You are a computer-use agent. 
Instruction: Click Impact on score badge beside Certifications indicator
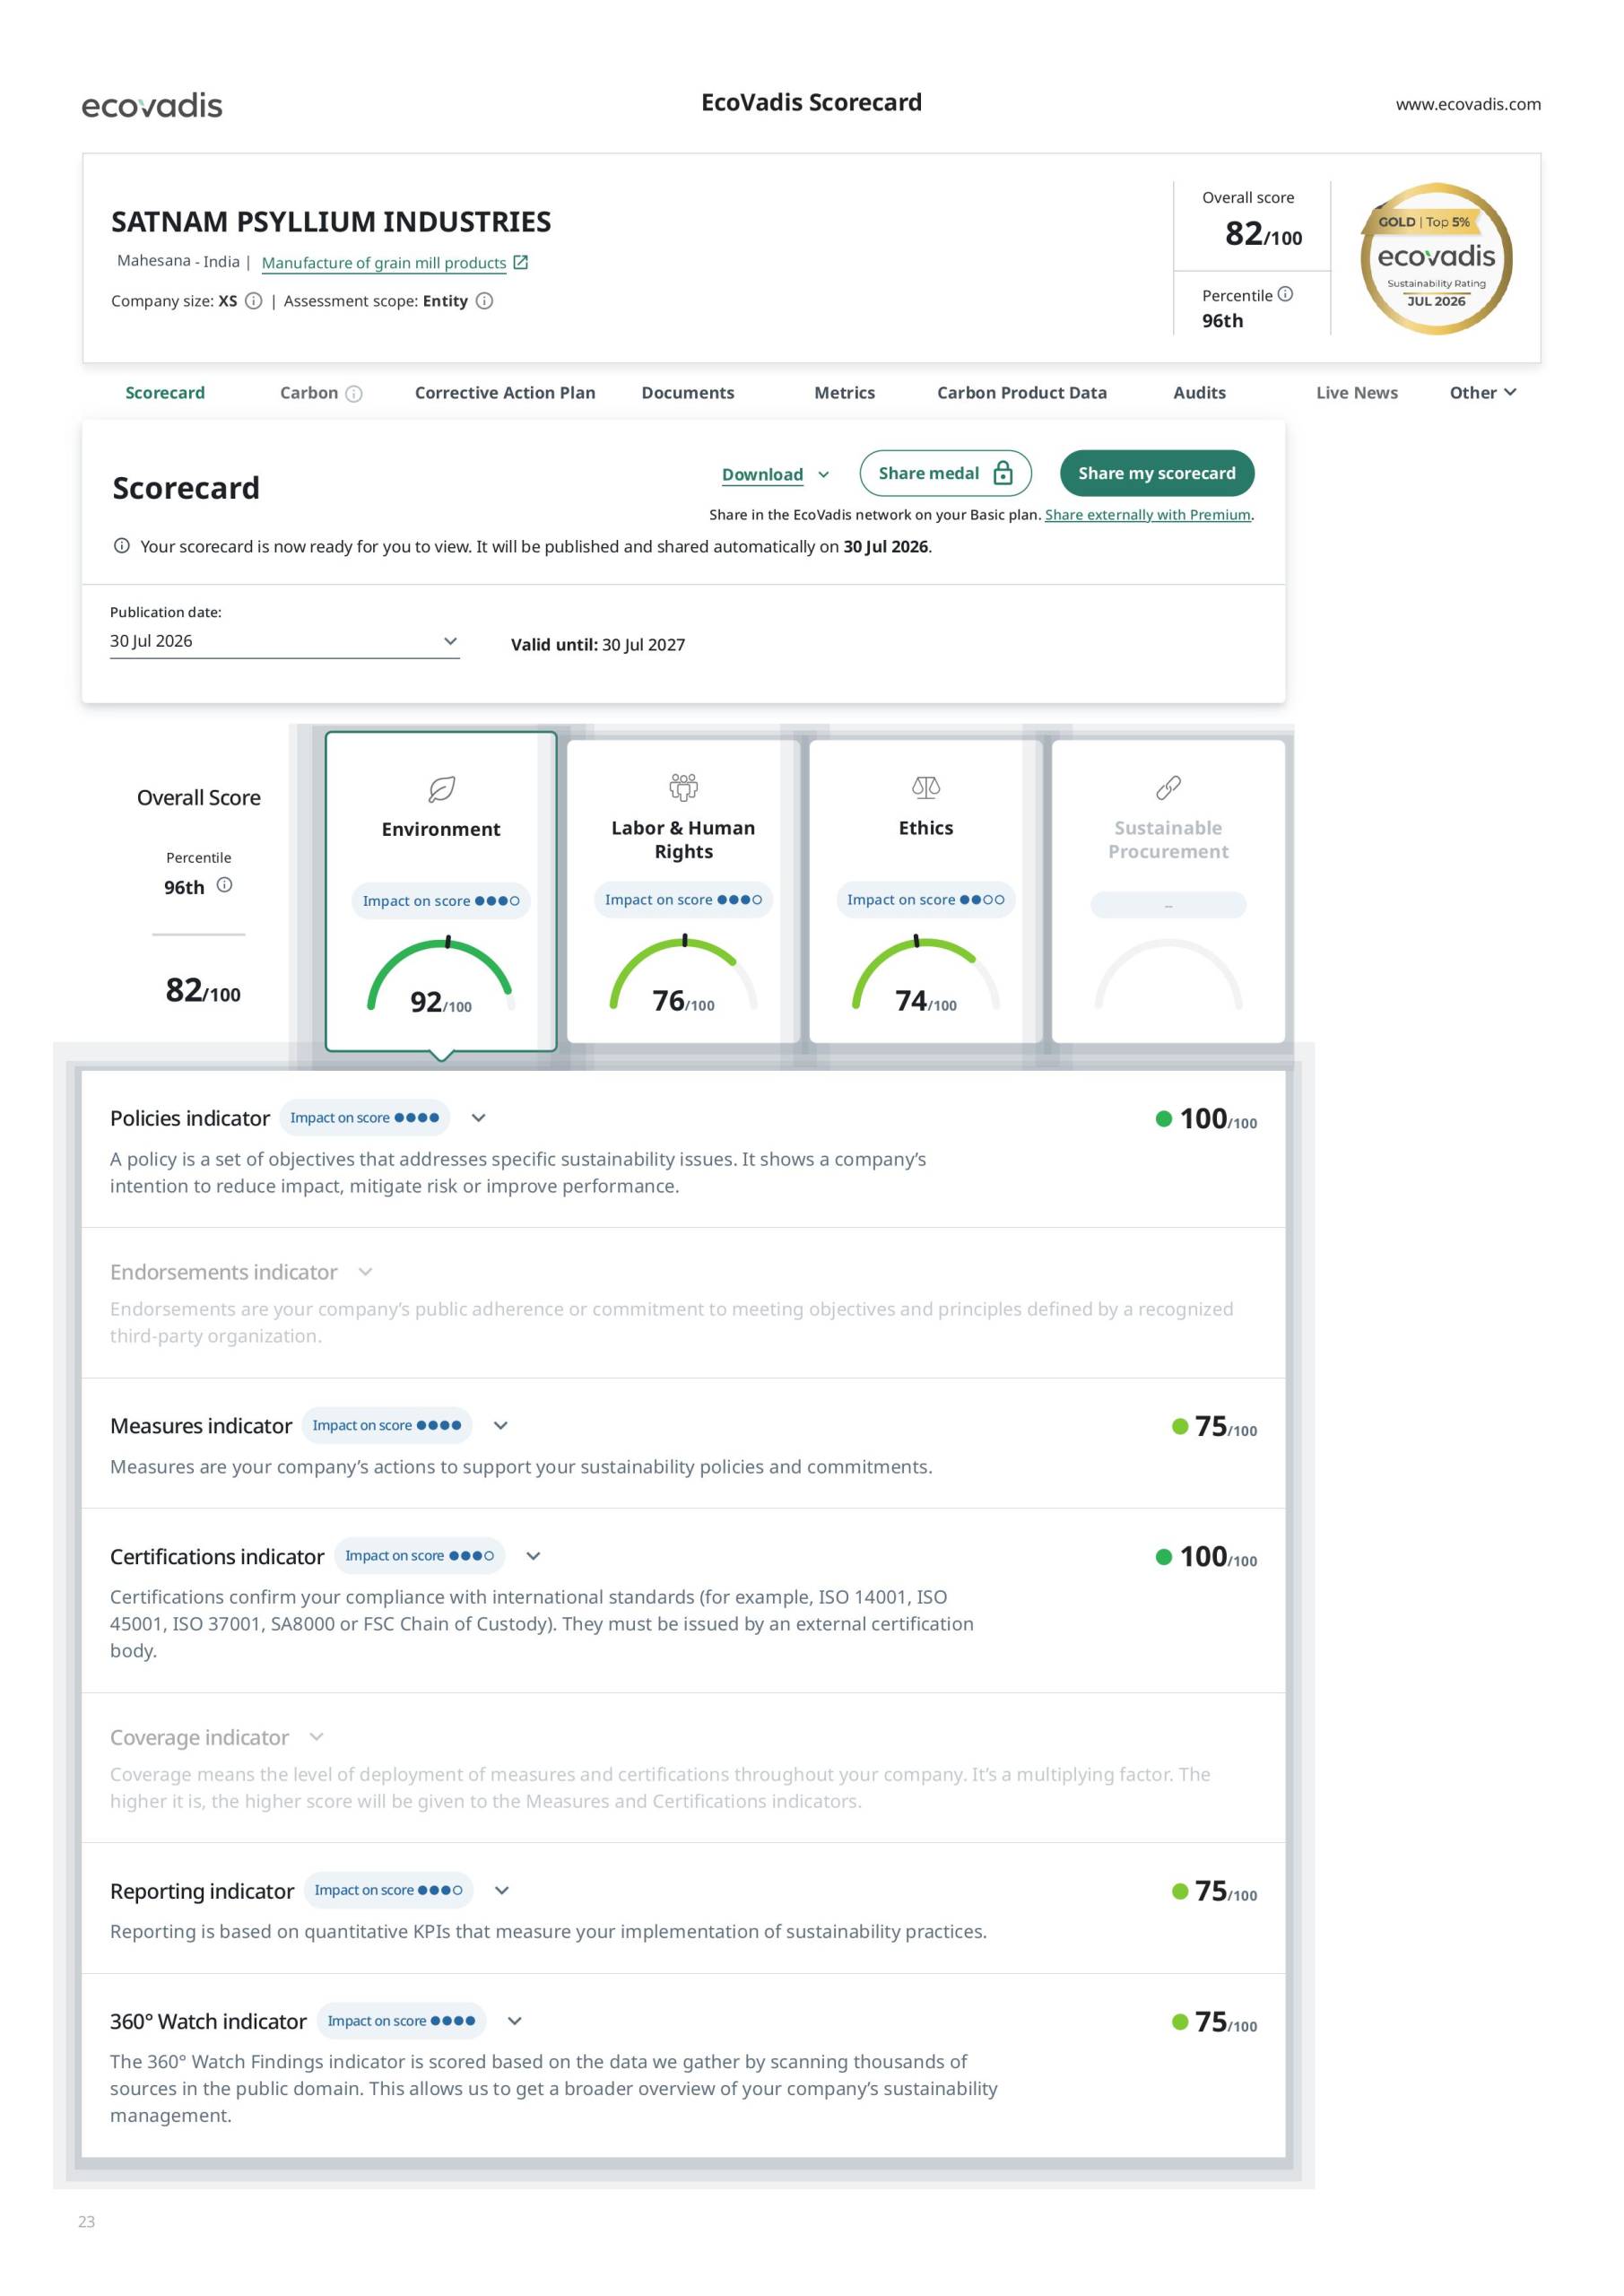click(420, 1556)
